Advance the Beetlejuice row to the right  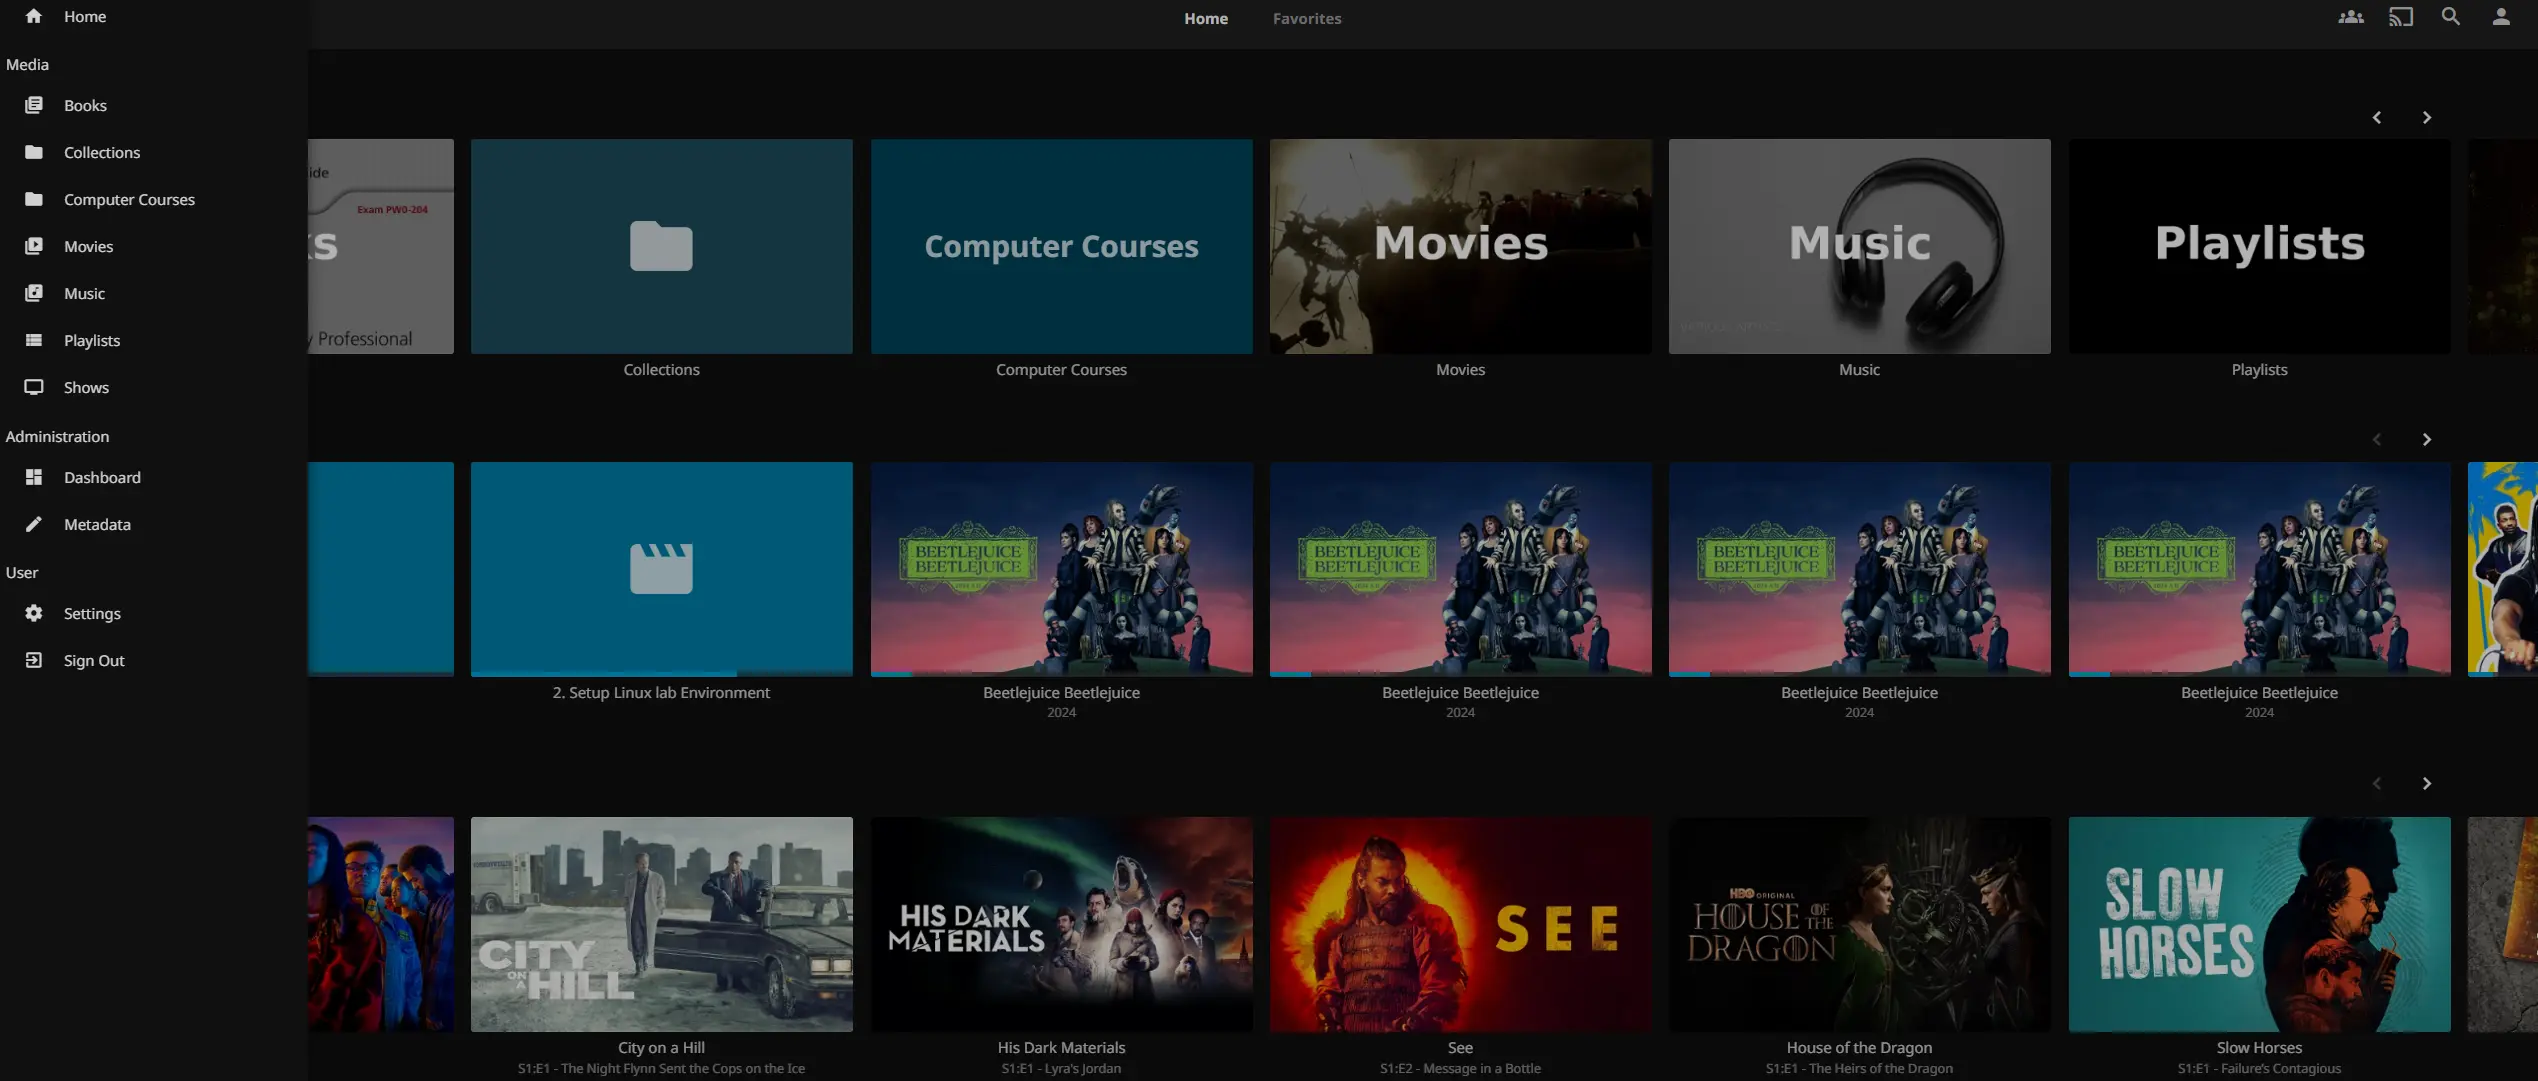pyautogui.click(x=2427, y=439)
